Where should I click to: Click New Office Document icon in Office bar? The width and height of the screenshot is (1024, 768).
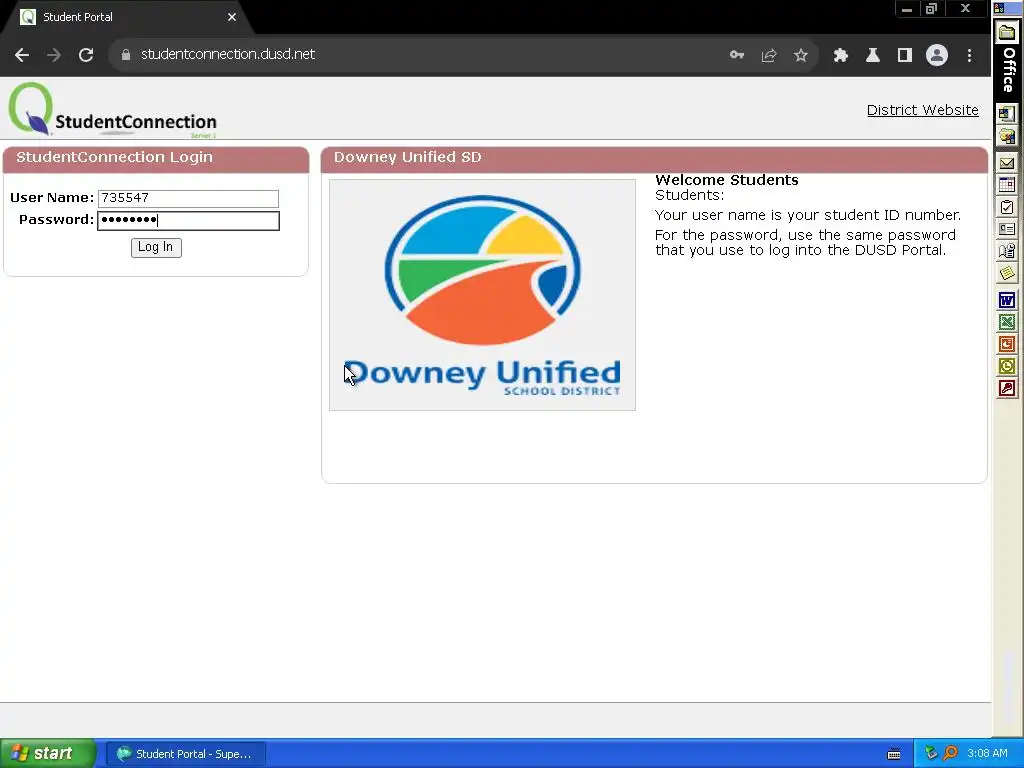click(x=1006, y=114)
